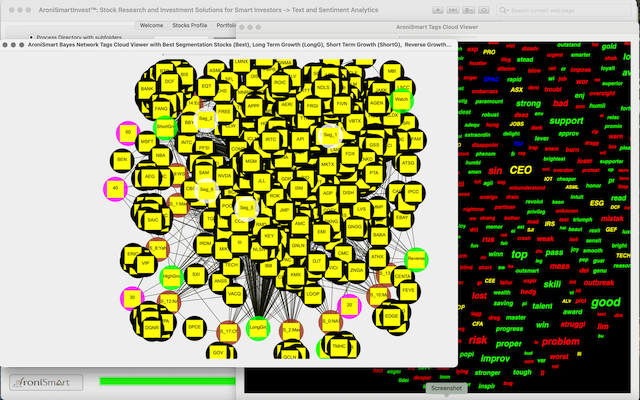
Task: Click the circle button beside the search field
Action: (484, 10)
